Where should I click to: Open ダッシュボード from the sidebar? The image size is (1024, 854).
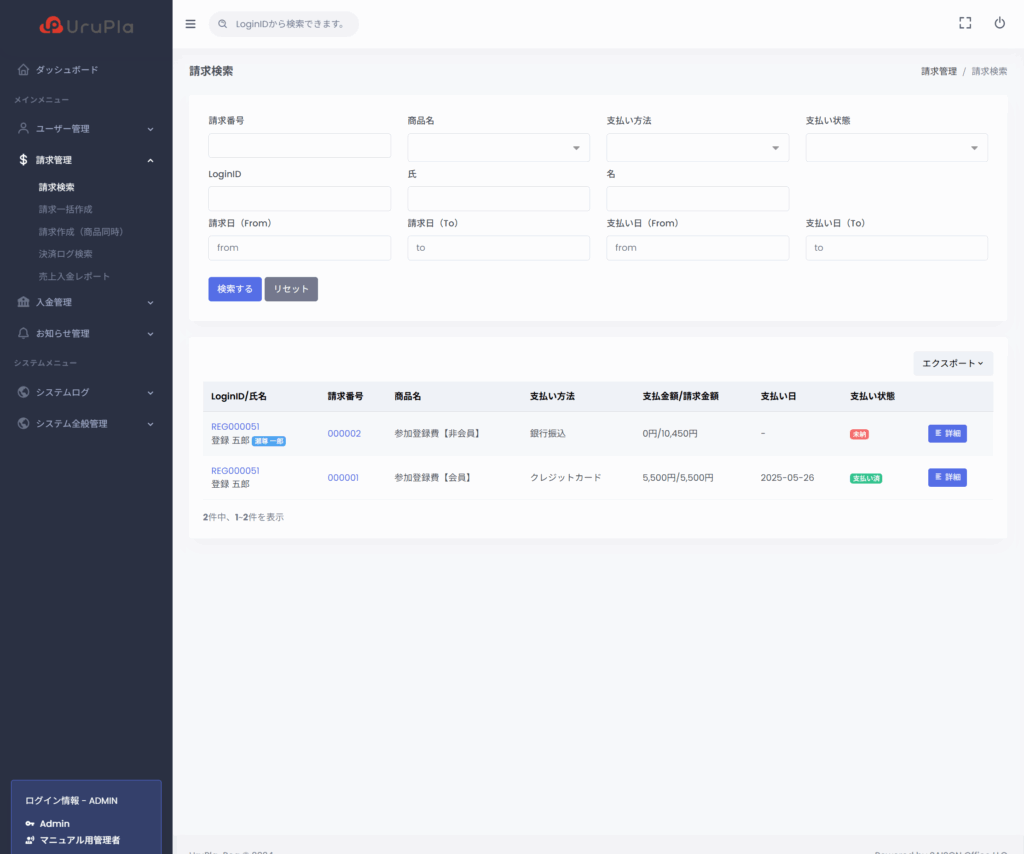(x=67, y=70)
